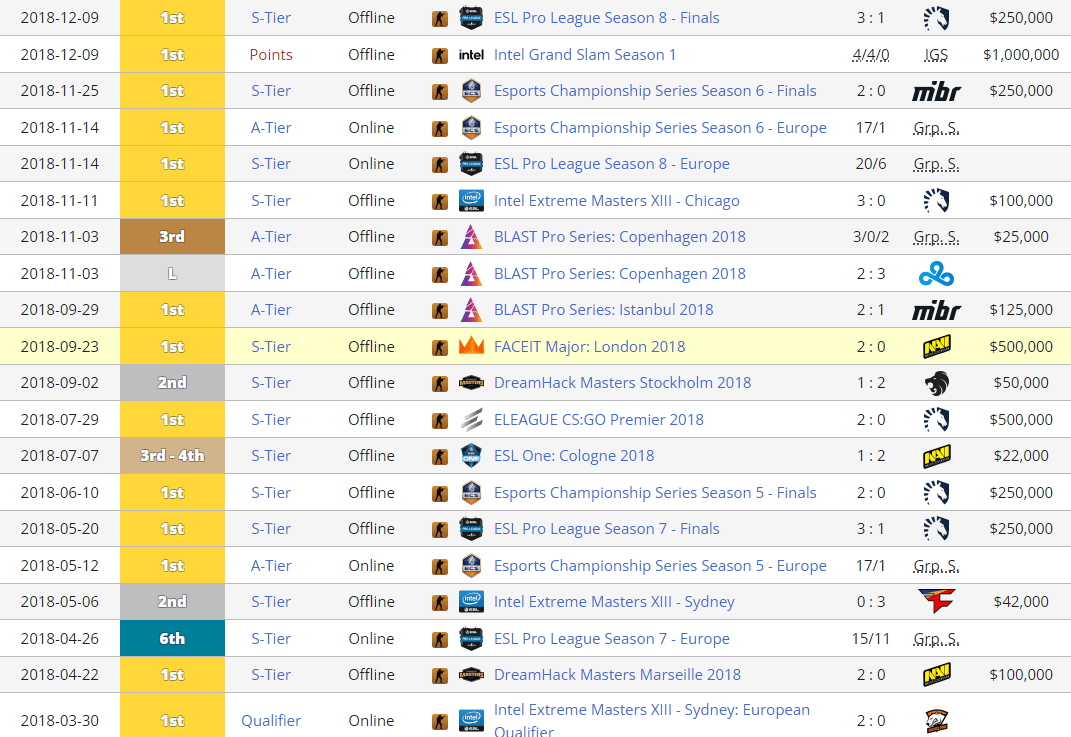Screen dimensions: 1071x737
Task: Click the 3rd - 4th placement cell
Action: point(172,456)
